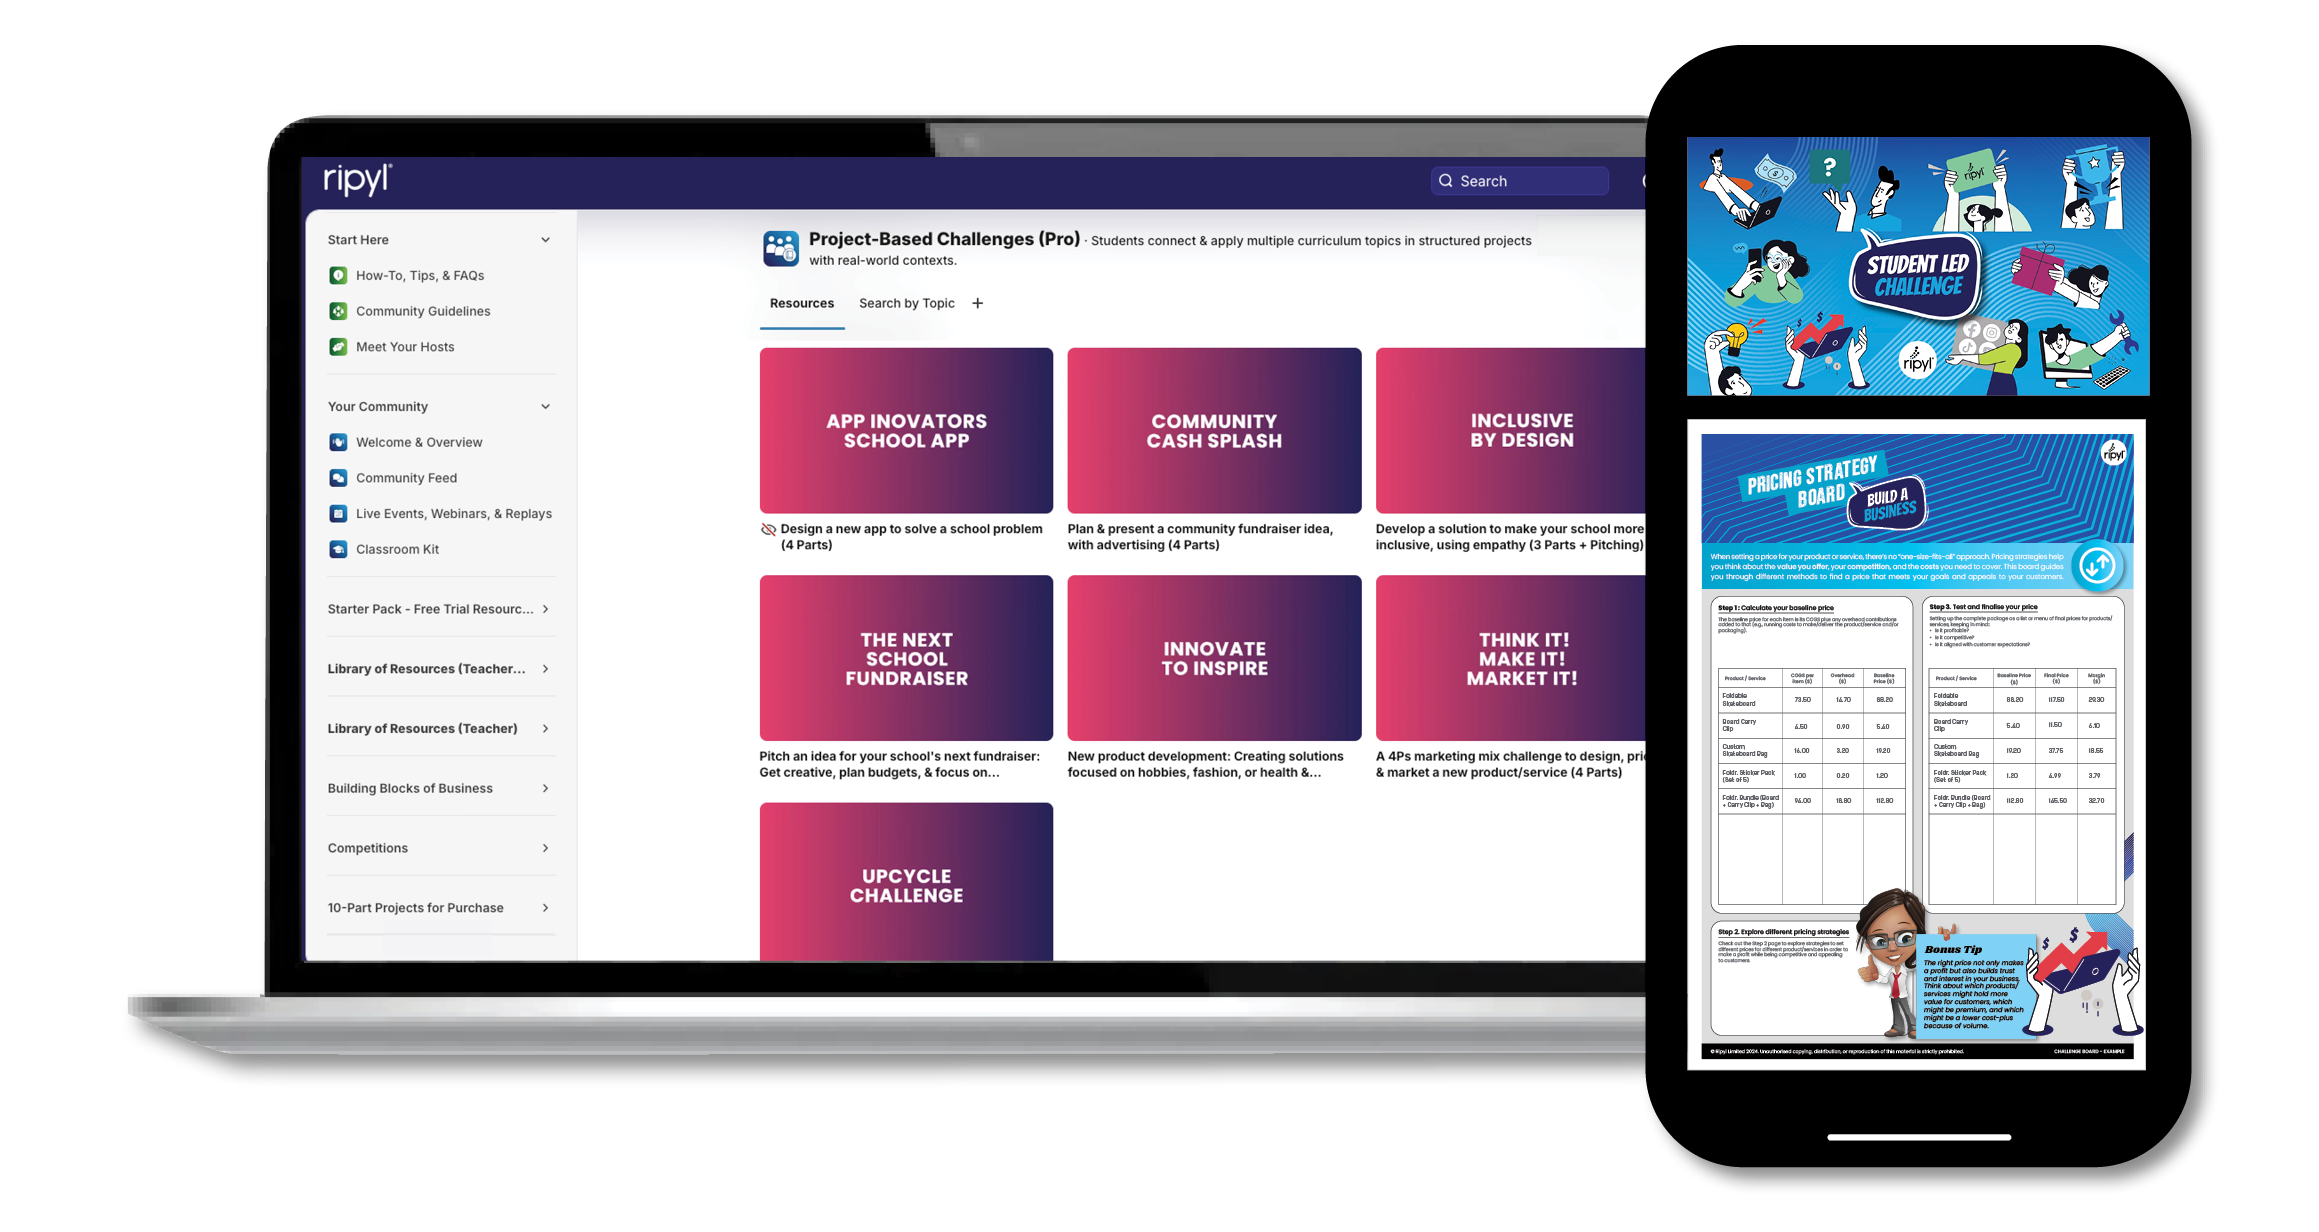Click the Community Feed chat icon

[338, 478]
